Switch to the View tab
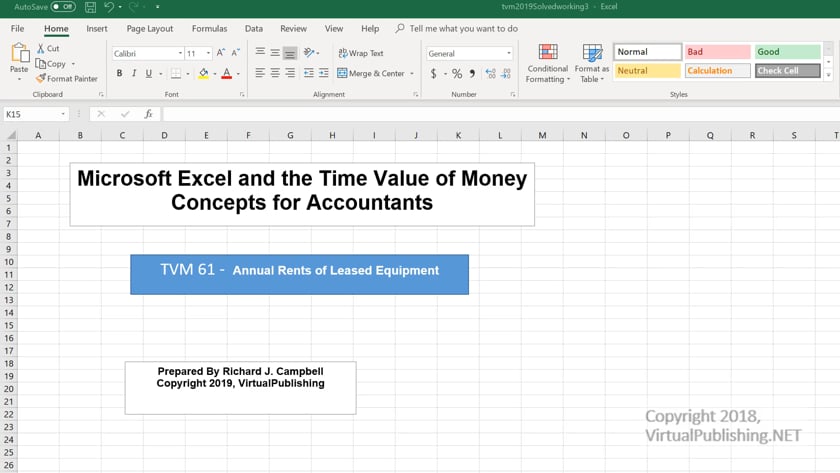This screenshot has width=840, height=473. pyautogui.click(x=334, y=28)
